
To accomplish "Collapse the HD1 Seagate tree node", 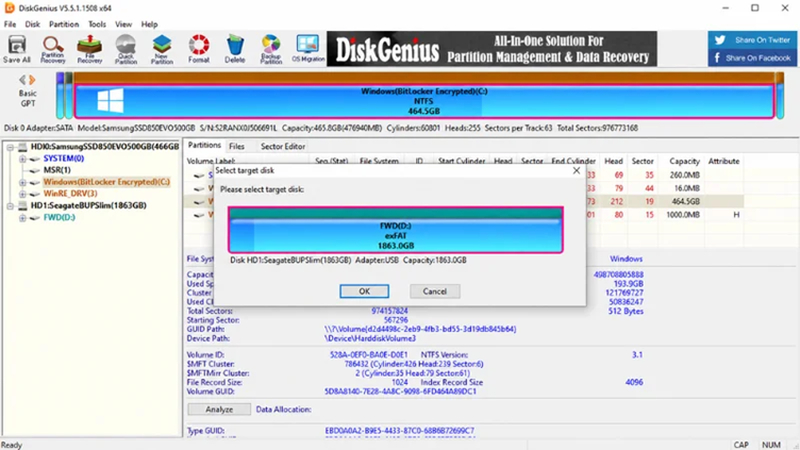I will coord(10,206).
